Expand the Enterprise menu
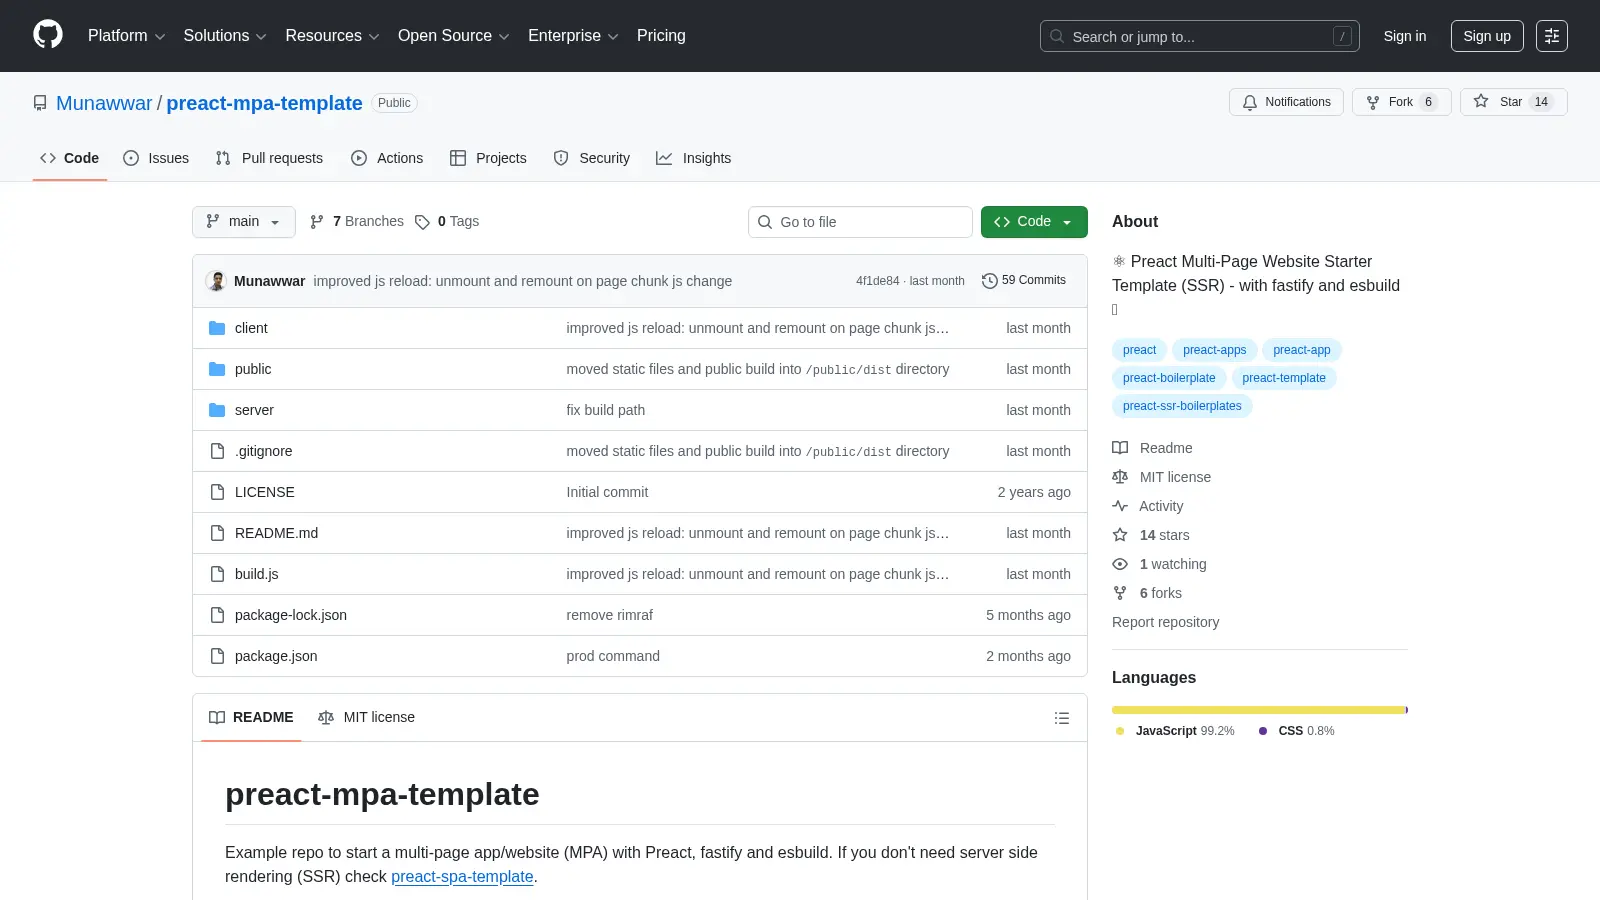 (x=573, y=36)
